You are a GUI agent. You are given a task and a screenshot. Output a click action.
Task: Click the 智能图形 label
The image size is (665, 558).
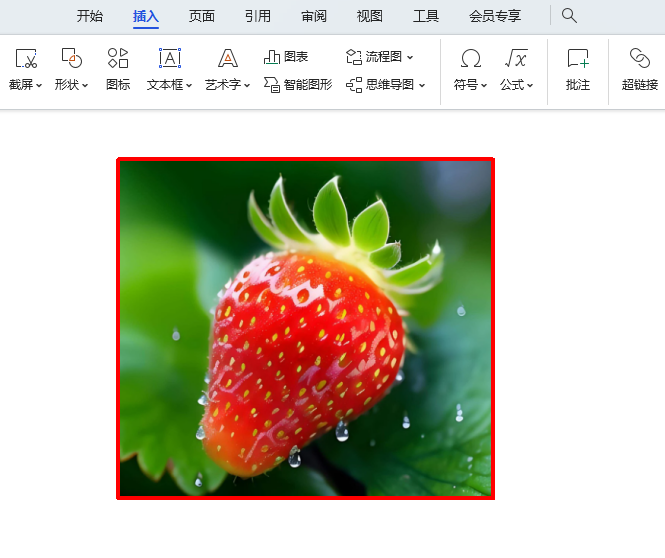307,85
